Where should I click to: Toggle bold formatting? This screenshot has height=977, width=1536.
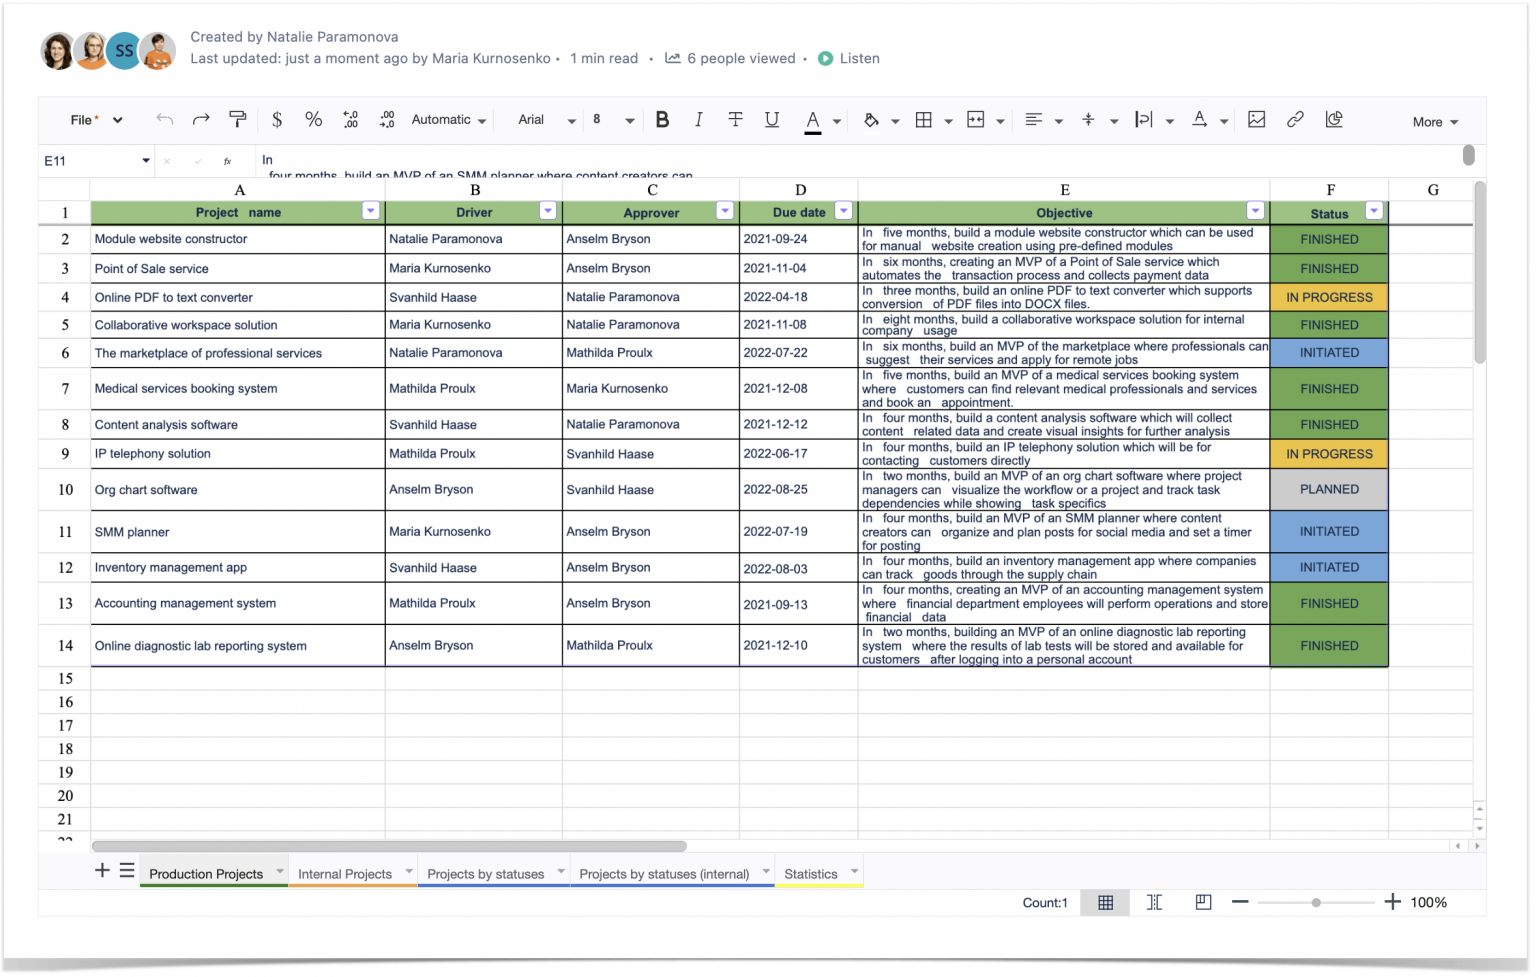(x=662, y=119)
